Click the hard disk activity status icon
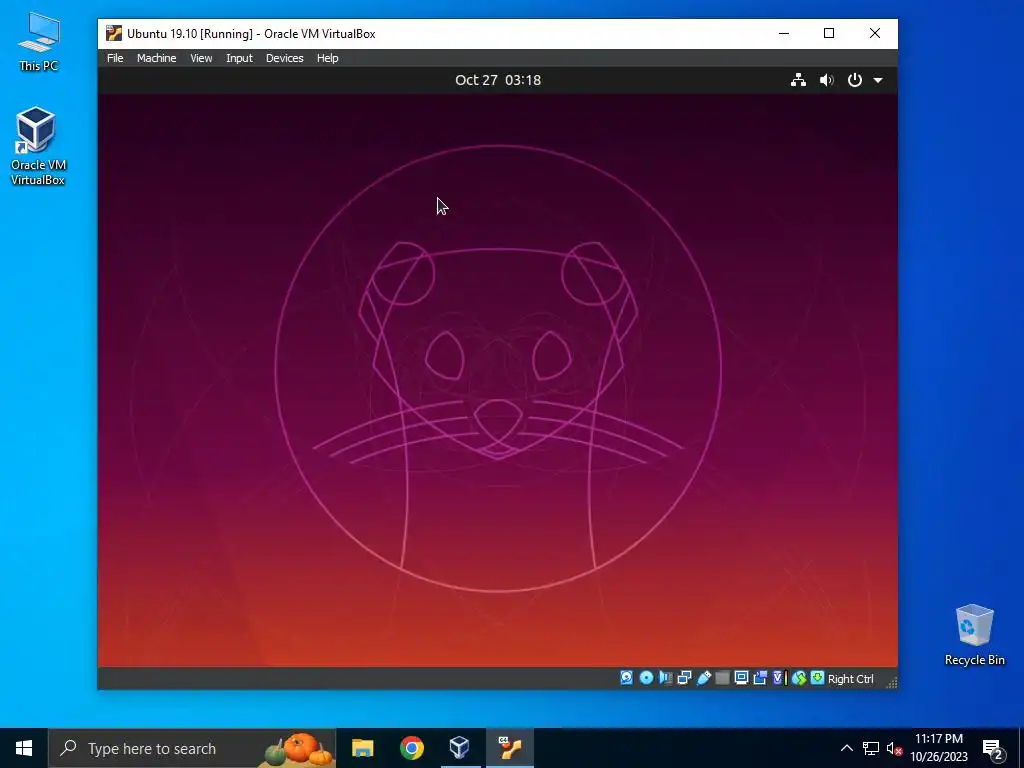This screenshot has height=768, width=1024. (x=626, y=678)
